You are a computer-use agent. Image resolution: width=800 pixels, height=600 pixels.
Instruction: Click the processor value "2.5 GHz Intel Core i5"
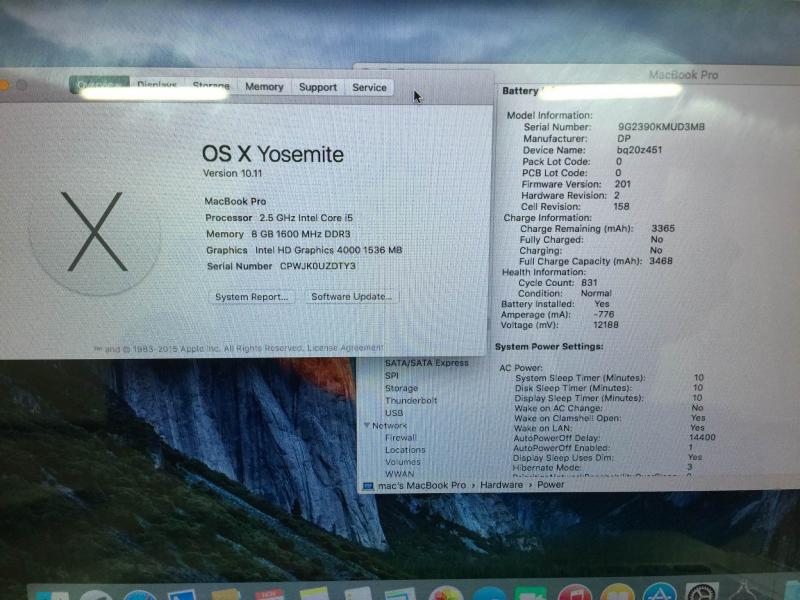pos(306,218)
